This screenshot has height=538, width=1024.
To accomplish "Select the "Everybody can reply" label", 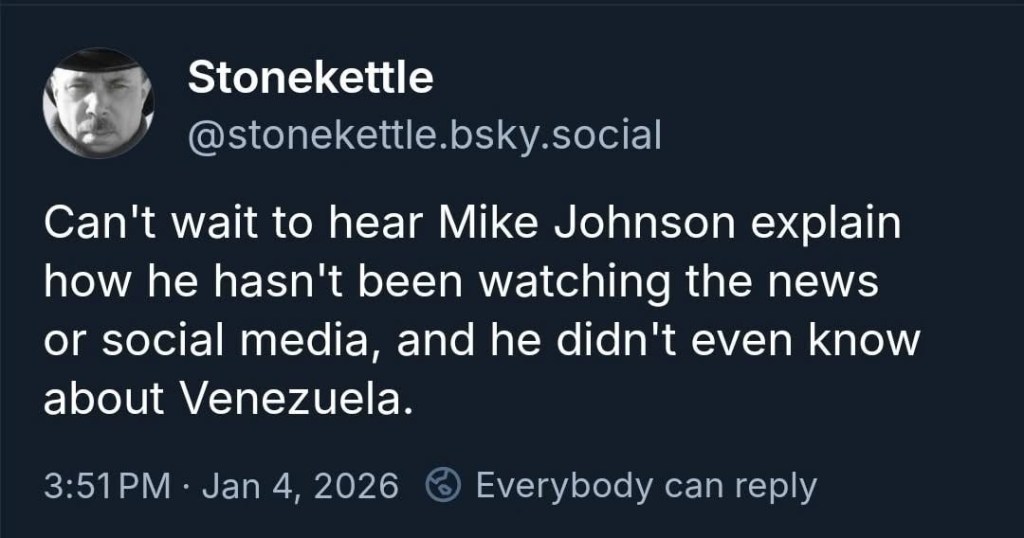I will tap(646, 486).
